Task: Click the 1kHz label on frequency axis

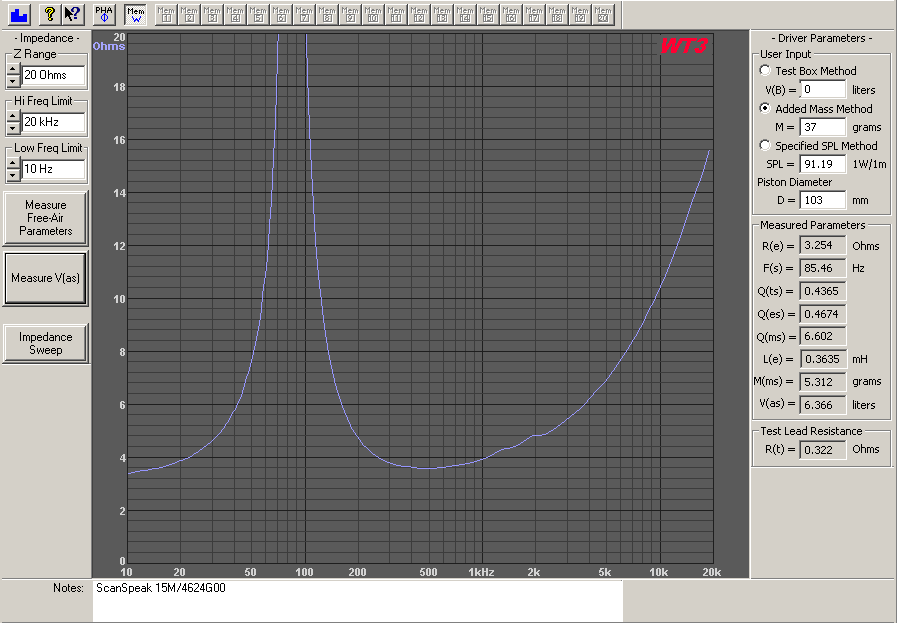Action: 481,572
